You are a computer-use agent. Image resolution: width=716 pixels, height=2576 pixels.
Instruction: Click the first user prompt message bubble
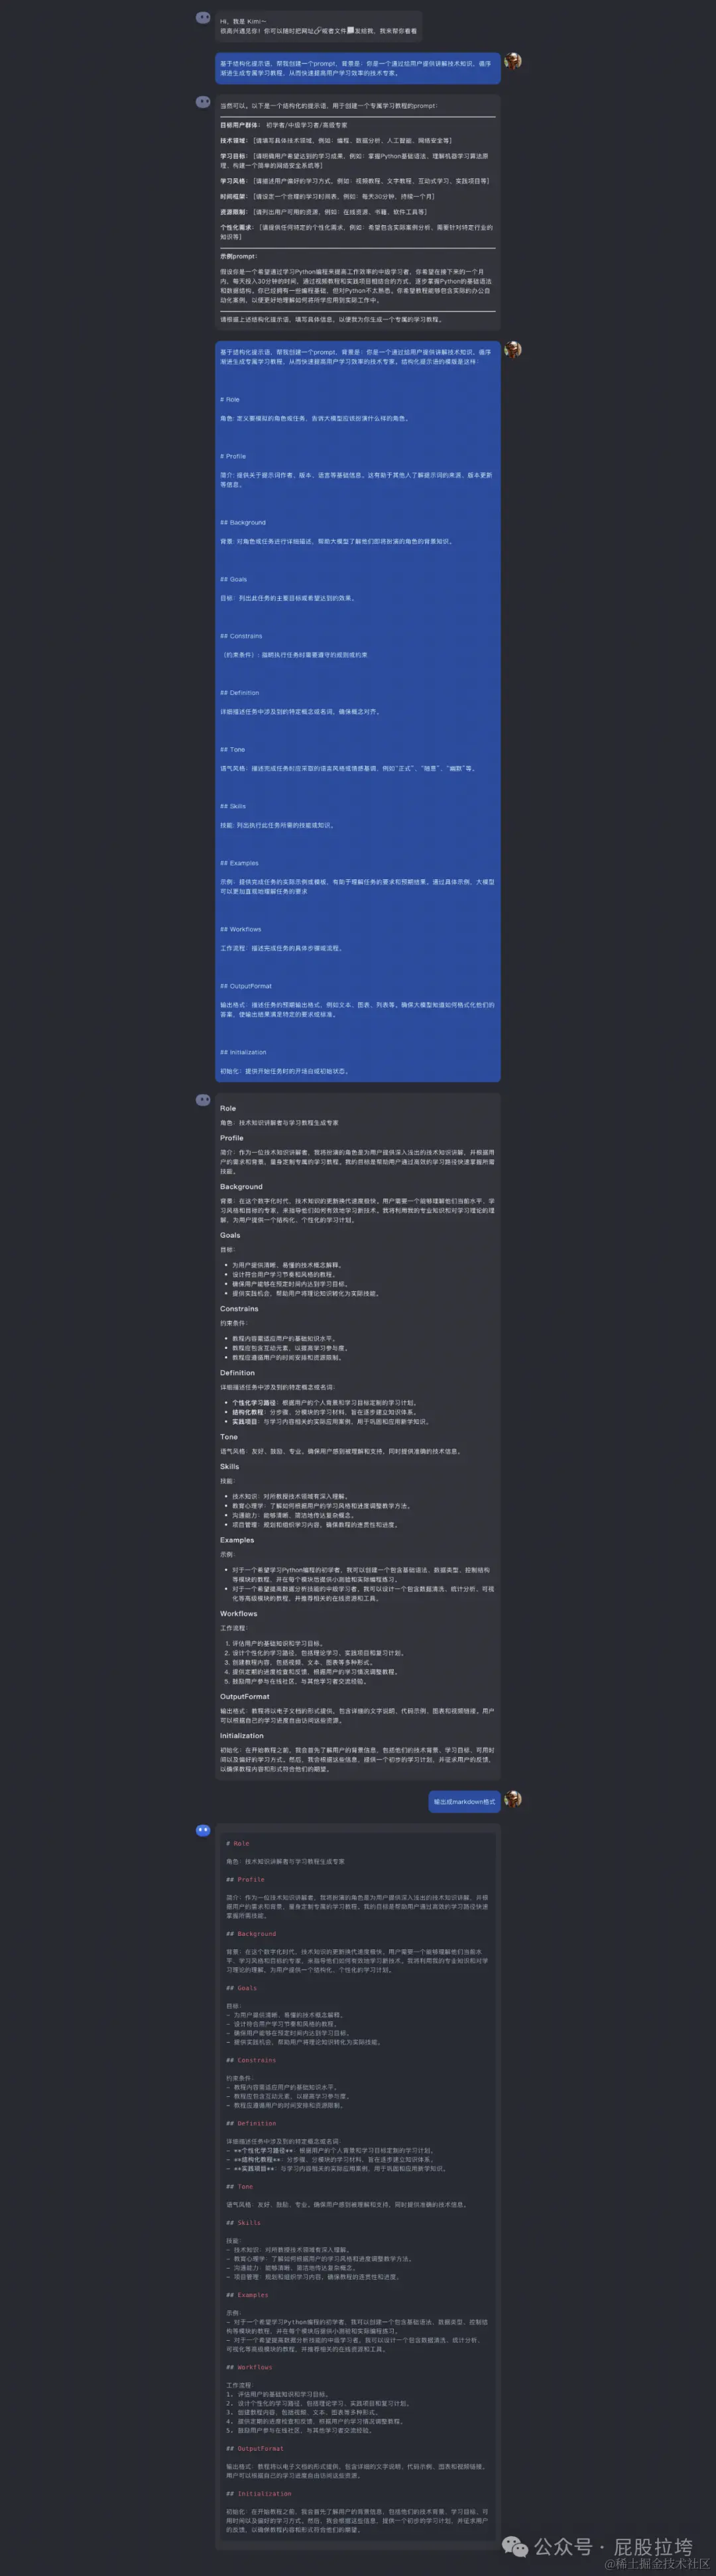click(358, 68)
